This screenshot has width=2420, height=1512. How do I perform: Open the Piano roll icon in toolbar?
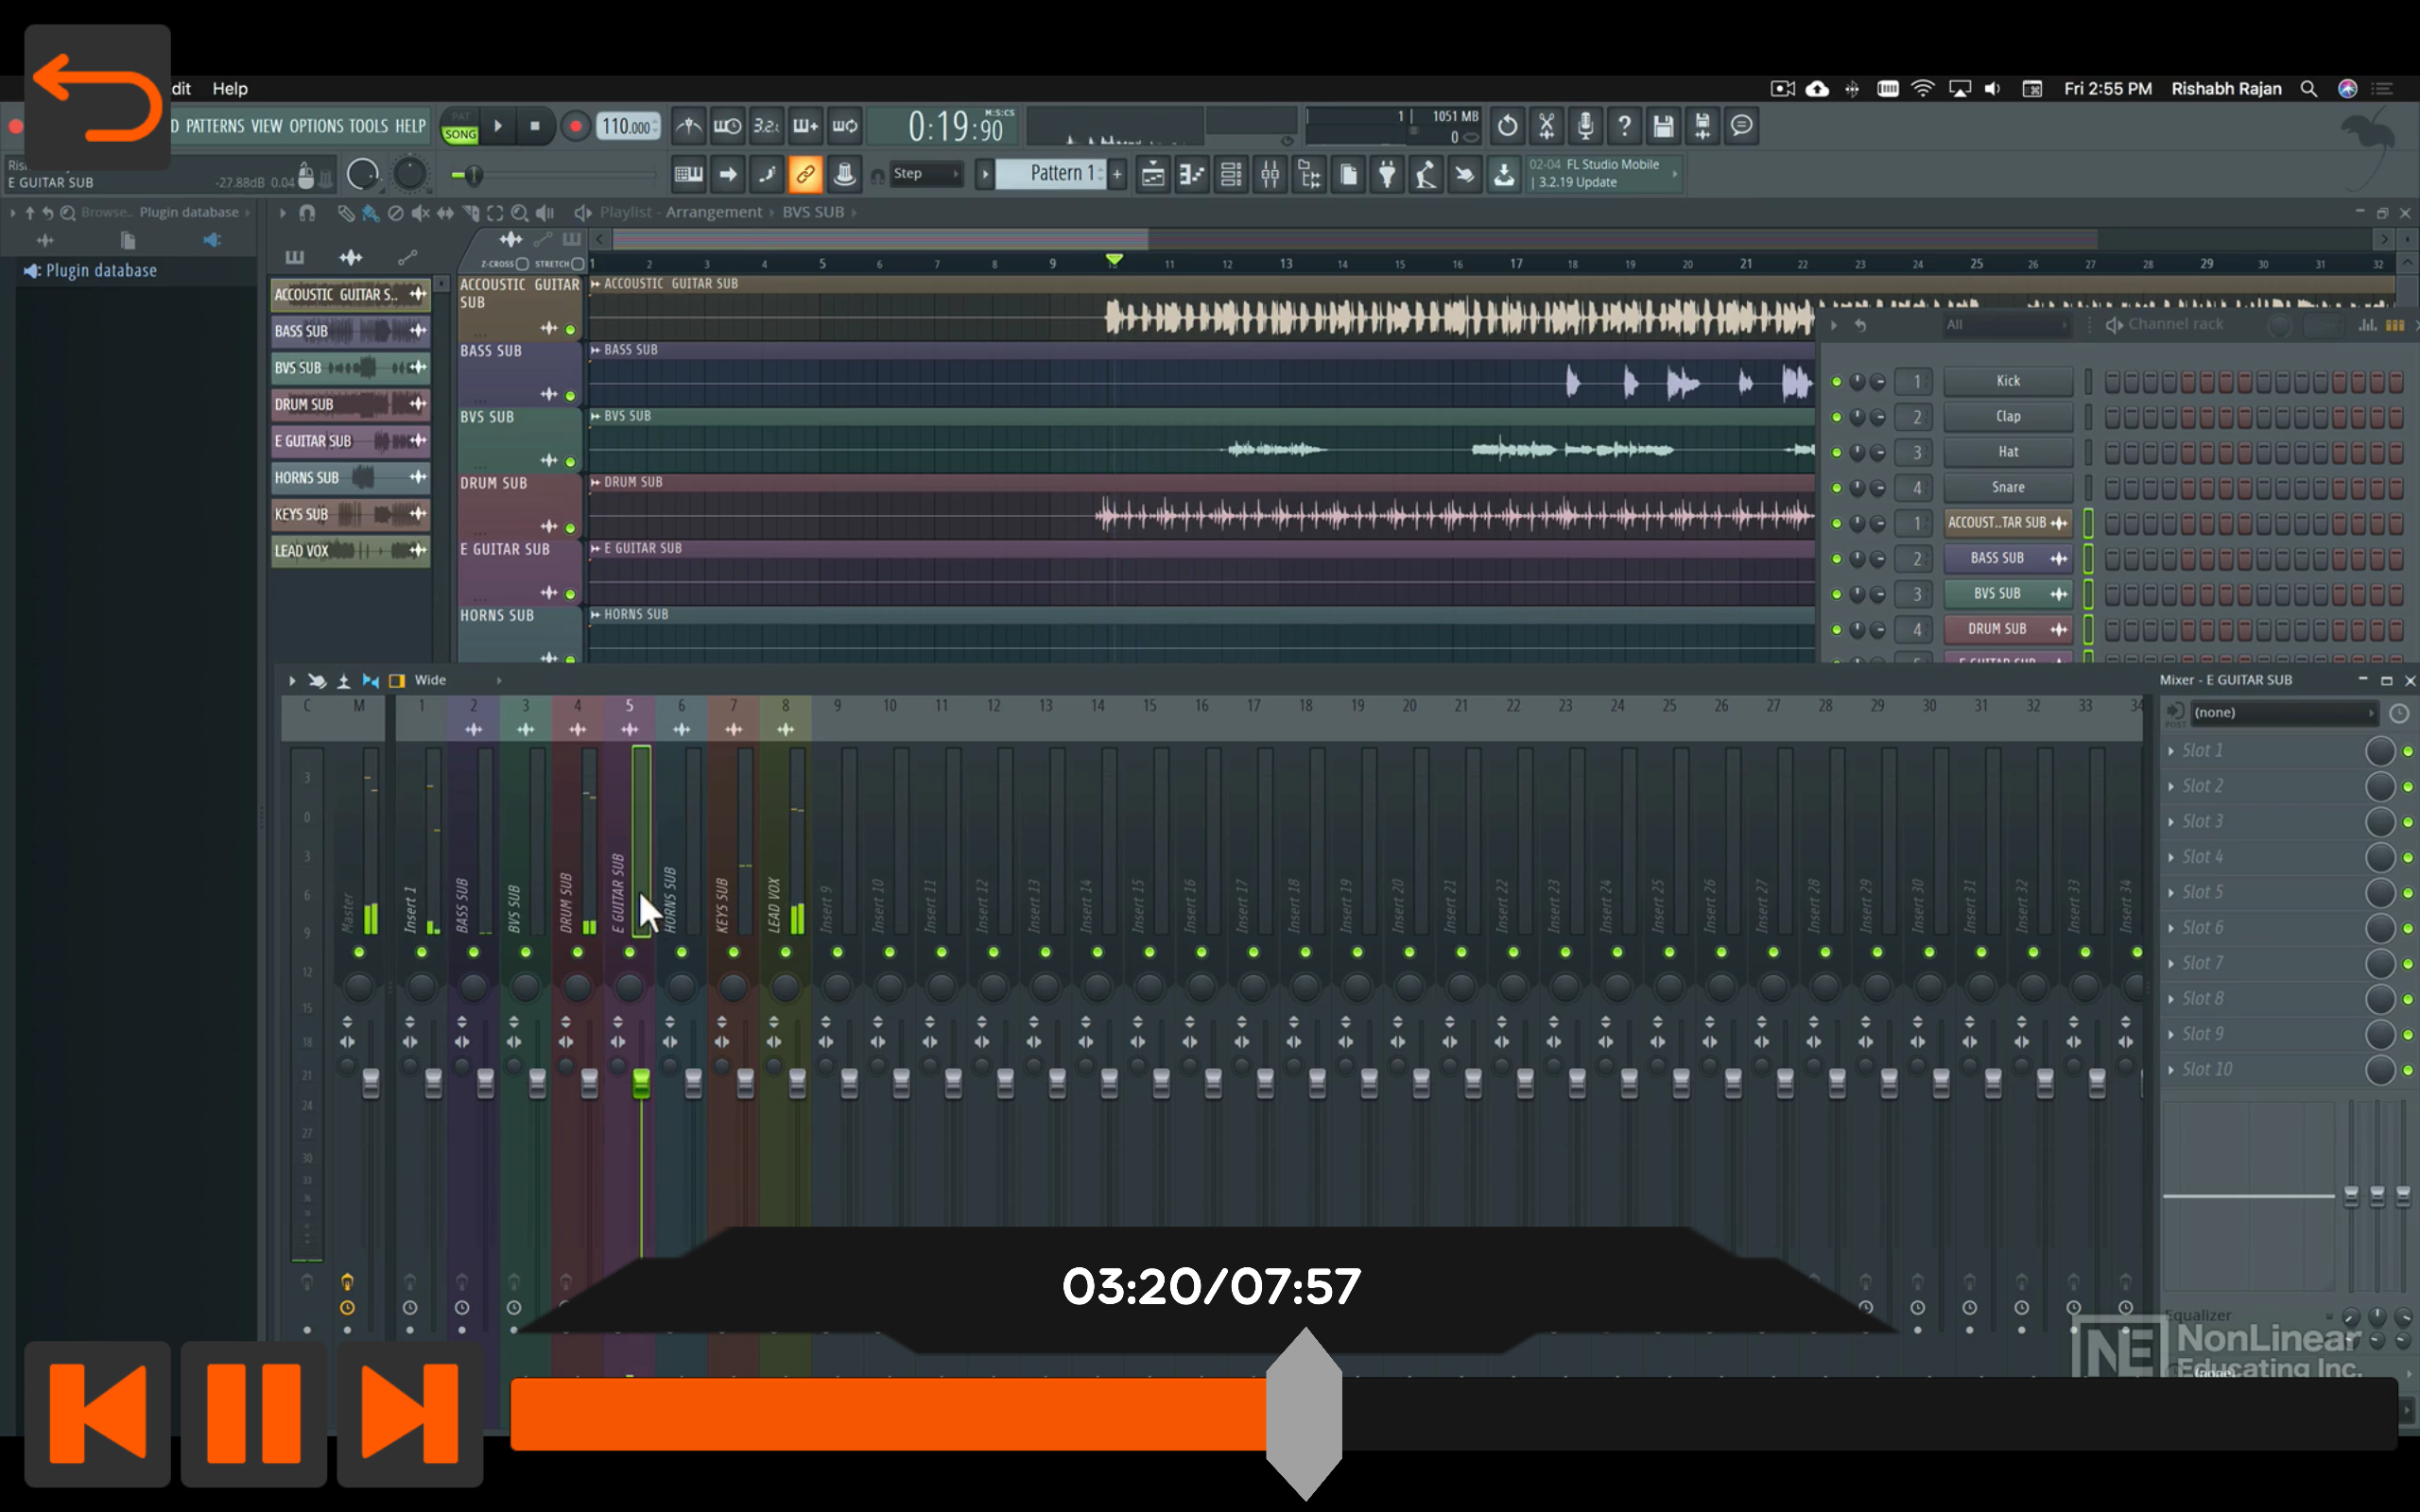click(1191, 174)
